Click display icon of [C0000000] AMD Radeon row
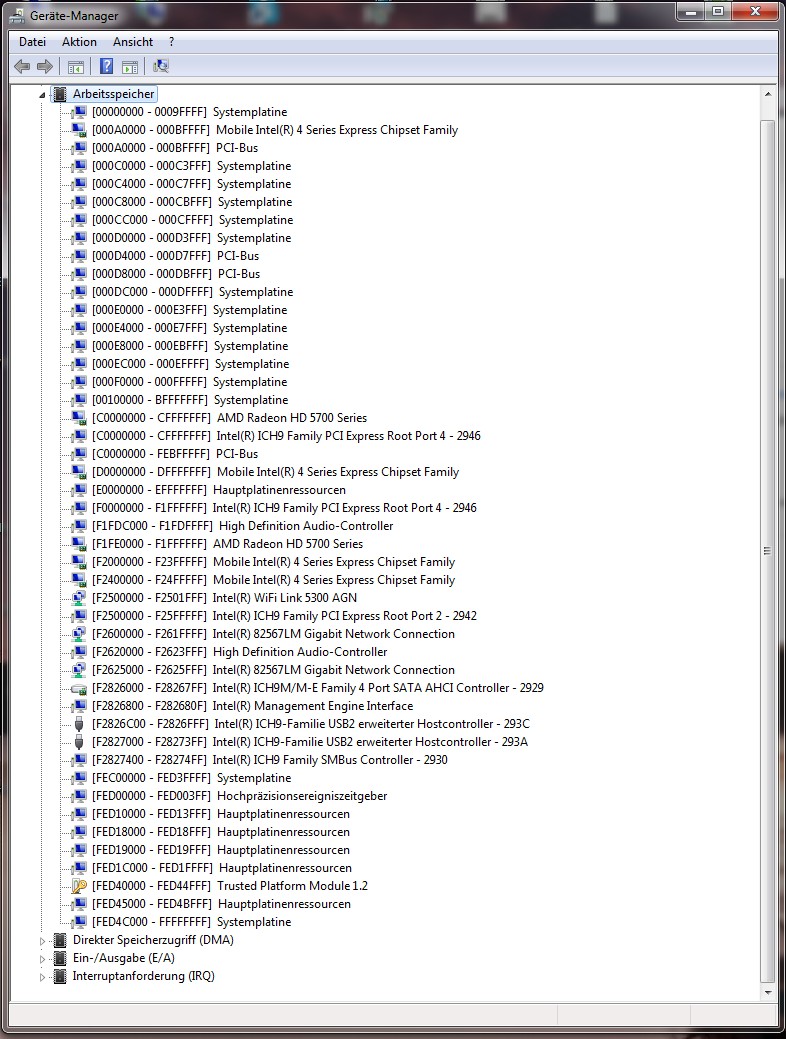 point(79,417)
